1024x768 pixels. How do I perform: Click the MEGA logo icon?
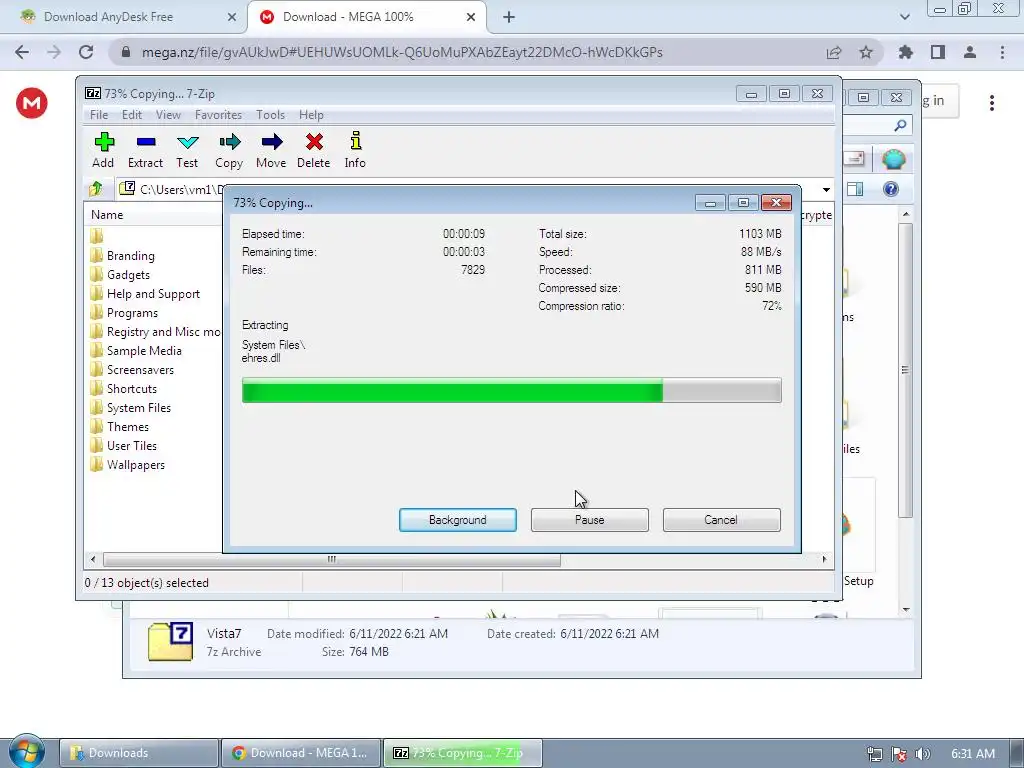(x=31, y=103)
